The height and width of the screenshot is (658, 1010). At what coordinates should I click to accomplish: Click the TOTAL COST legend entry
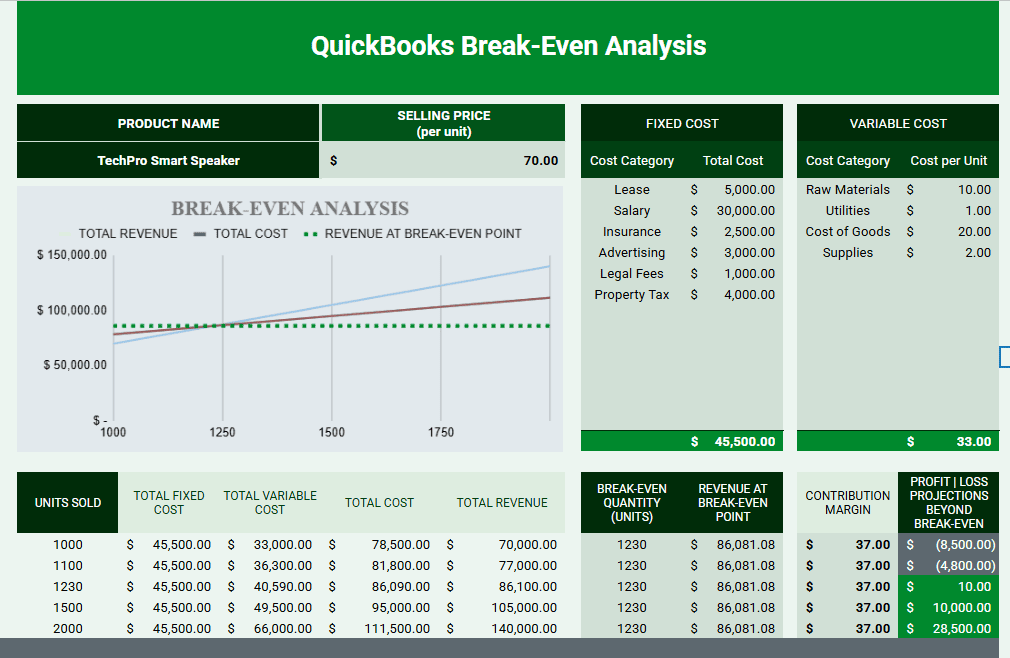(241, 234)
